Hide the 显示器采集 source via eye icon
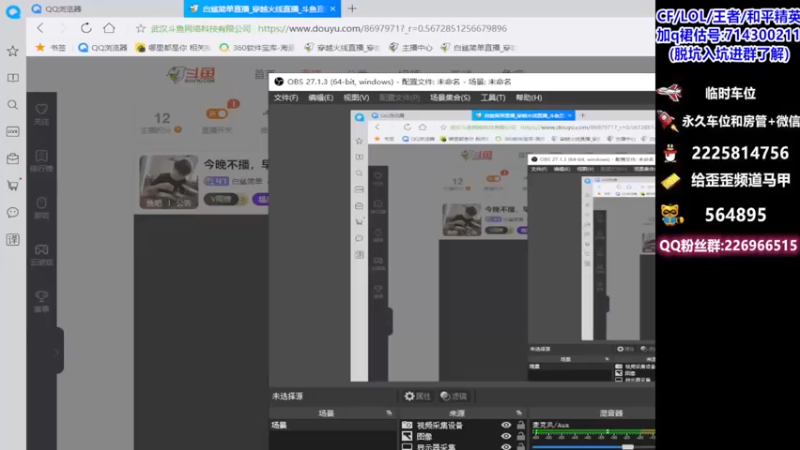The width and height of the screenshot is (800, 450). pyautogui.click(x=506, y=446)
